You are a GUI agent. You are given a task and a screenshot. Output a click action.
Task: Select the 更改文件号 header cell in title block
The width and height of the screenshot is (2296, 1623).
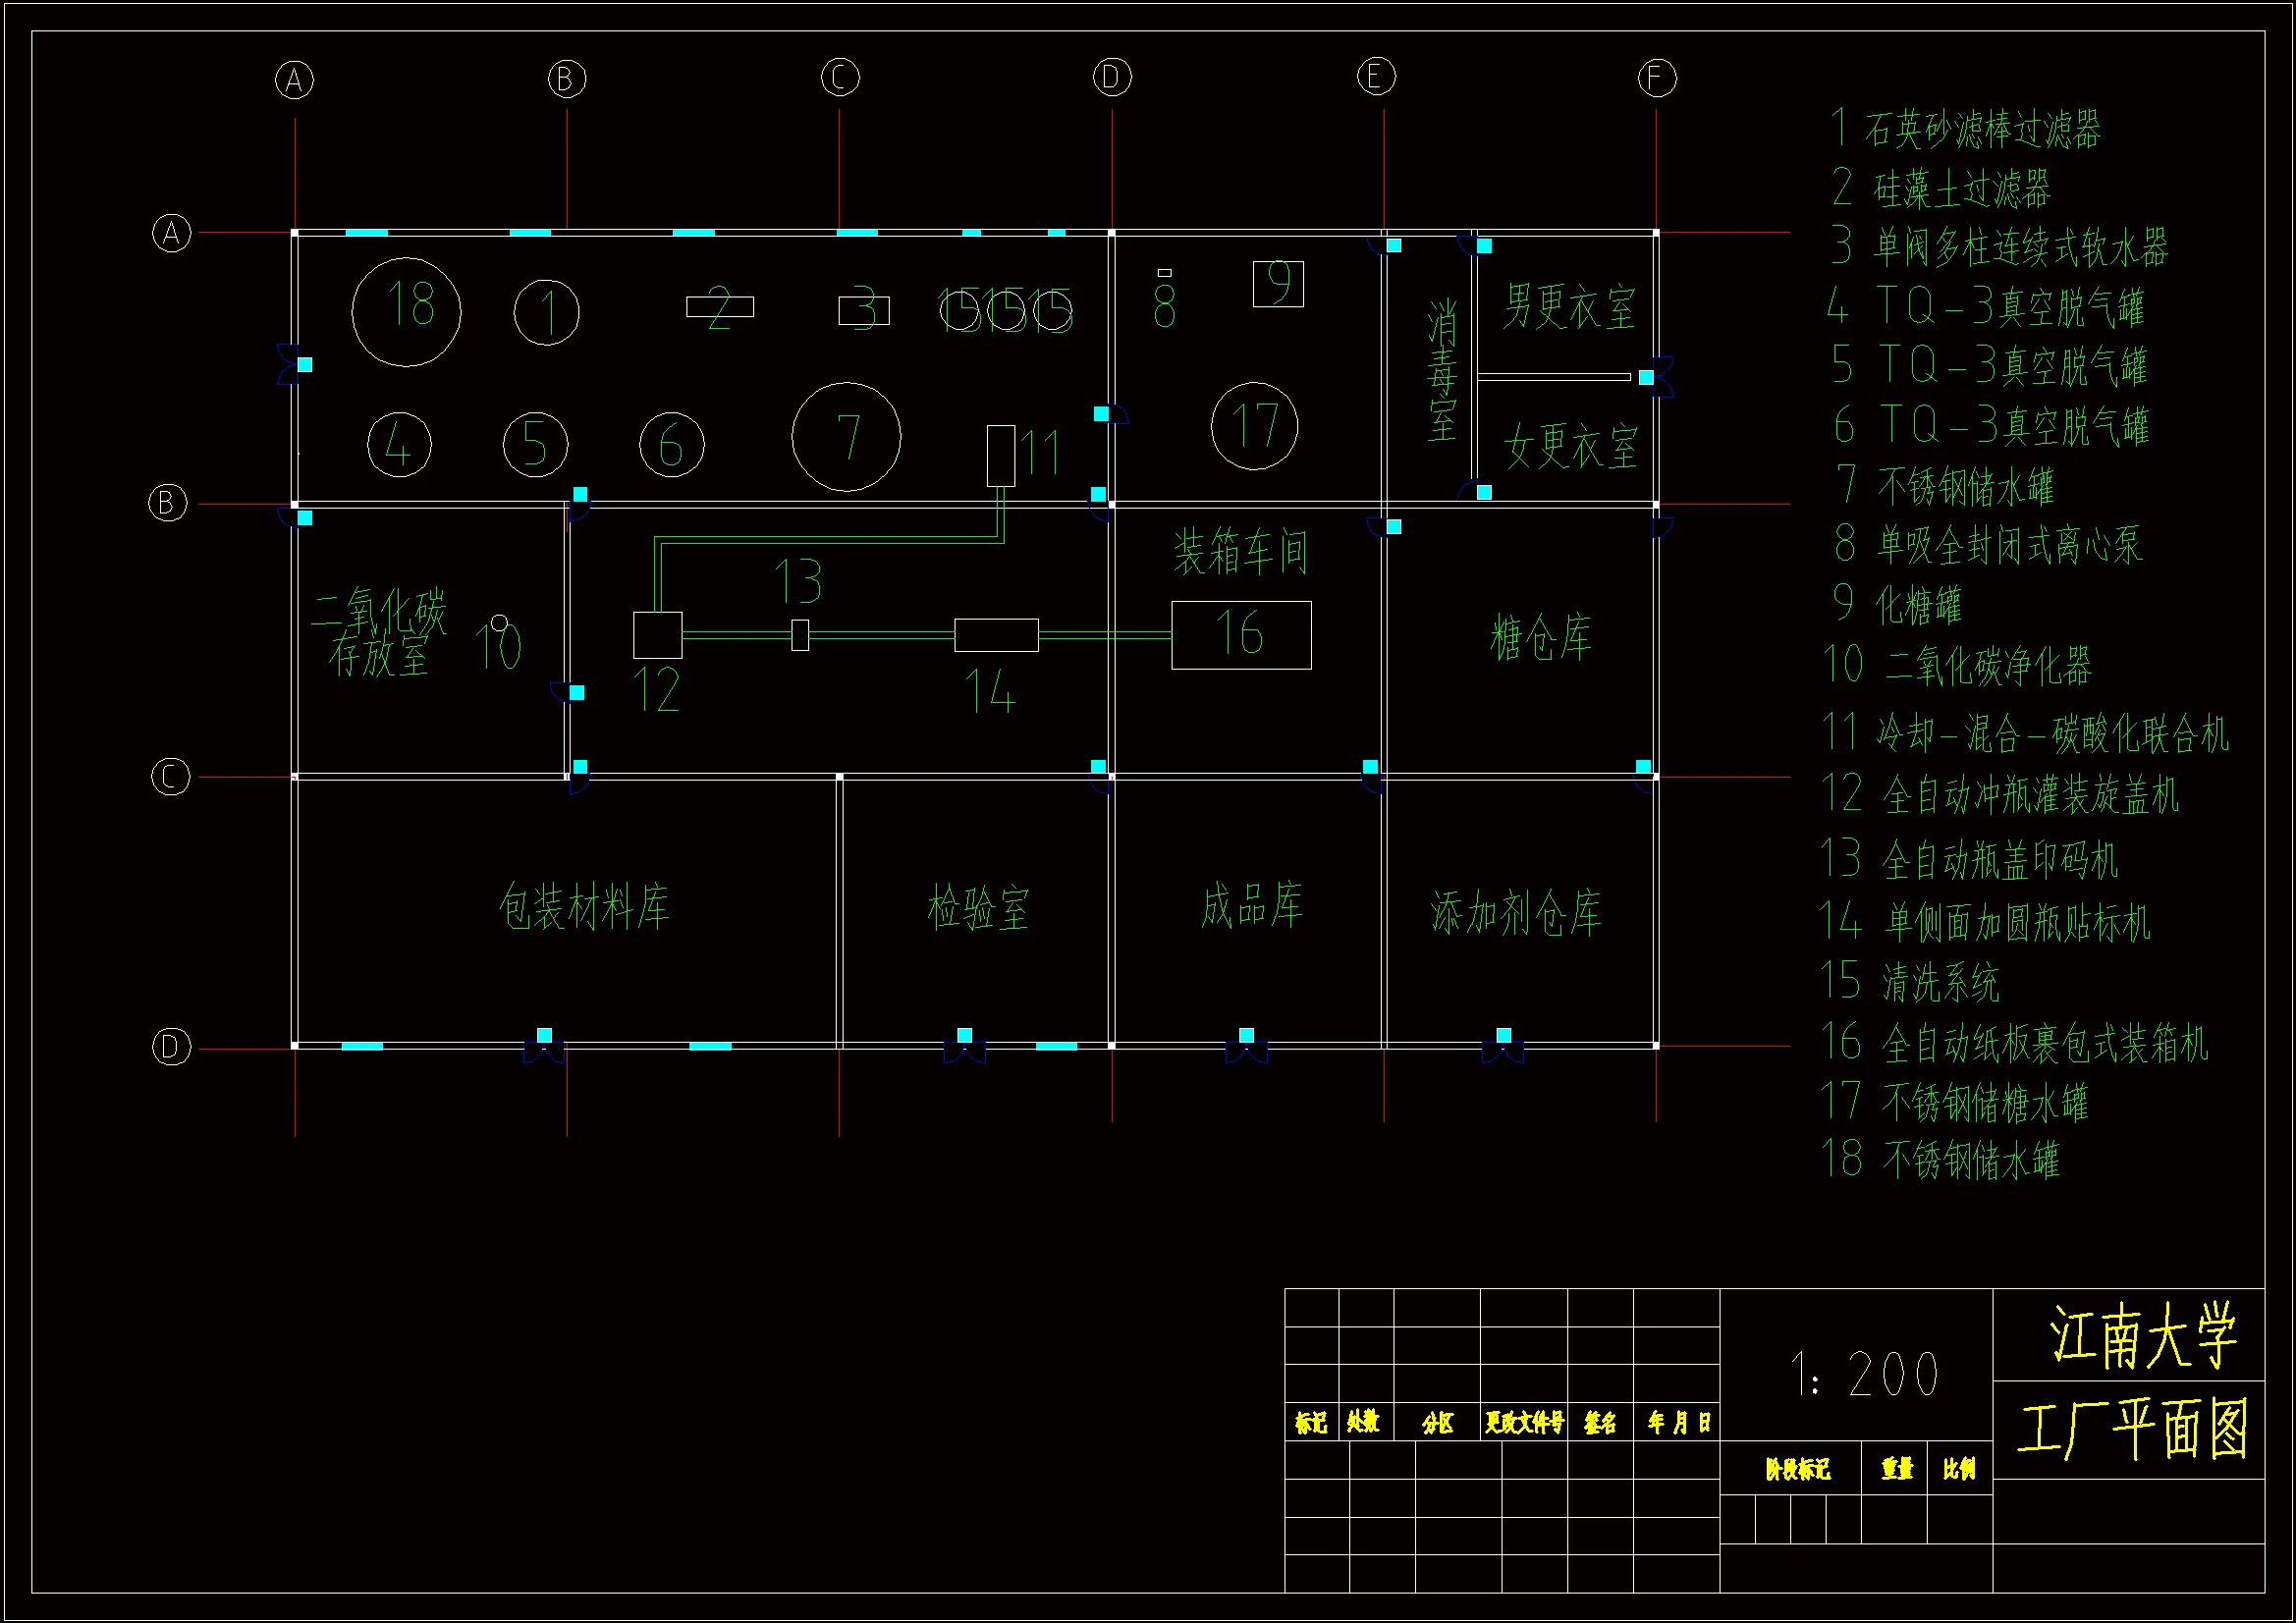click(x=1523, y=1422)
